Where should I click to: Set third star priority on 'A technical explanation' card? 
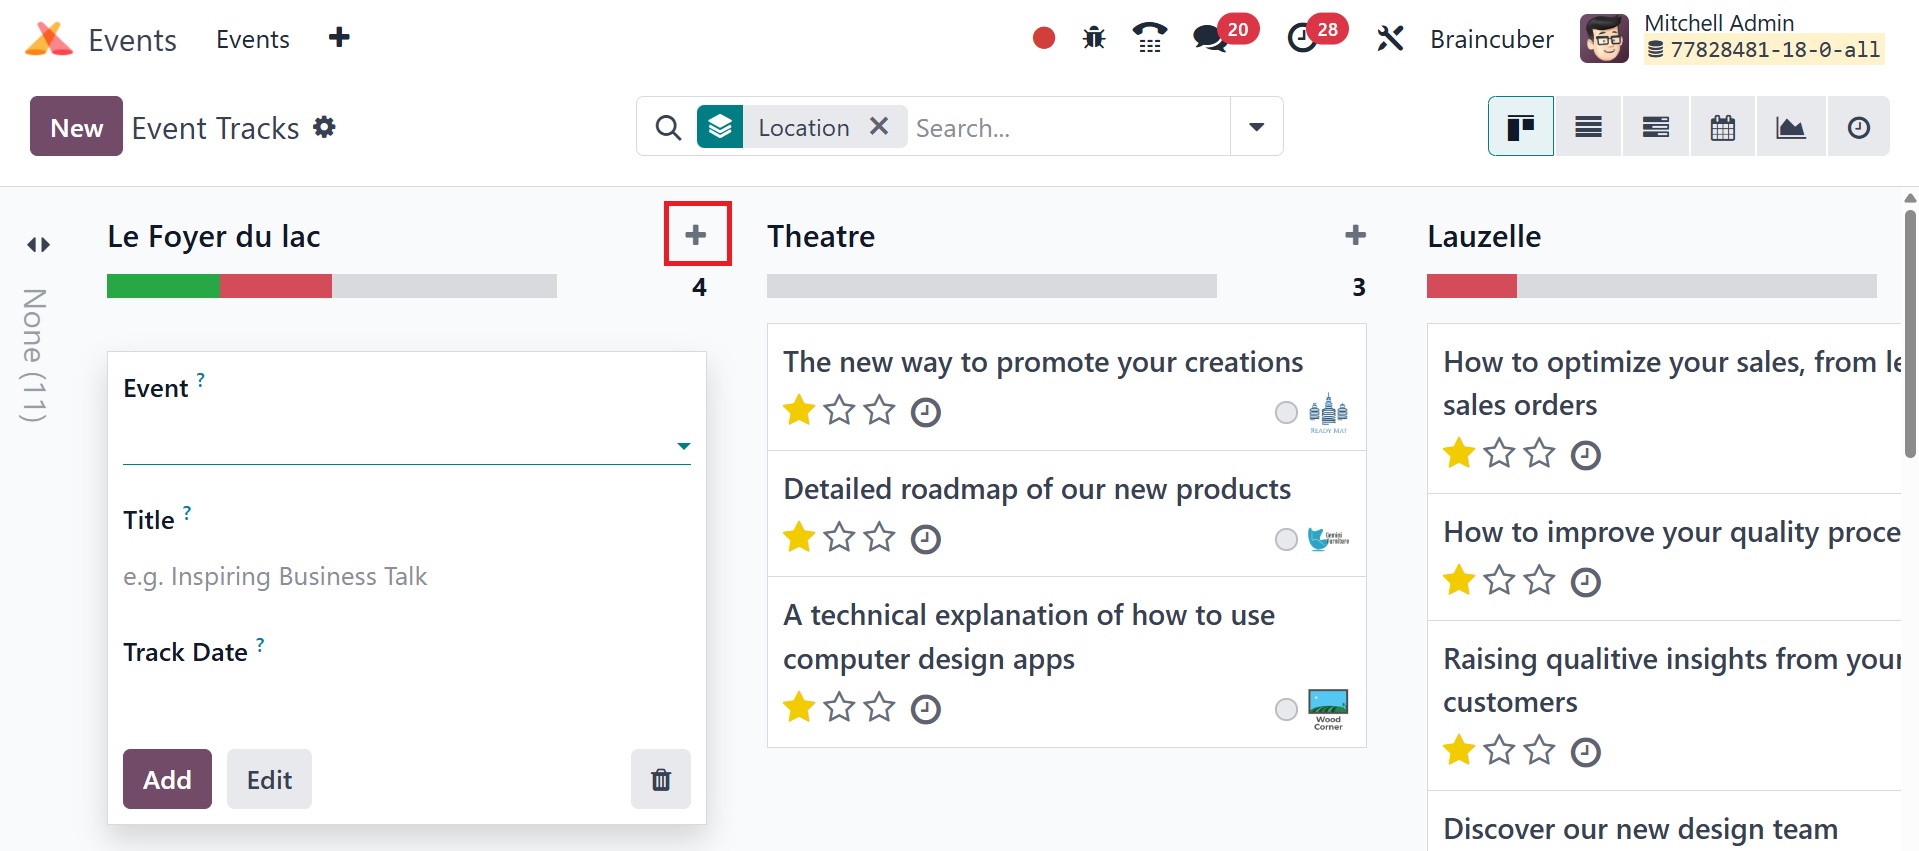pyautogui.click(x=879, y=708)
